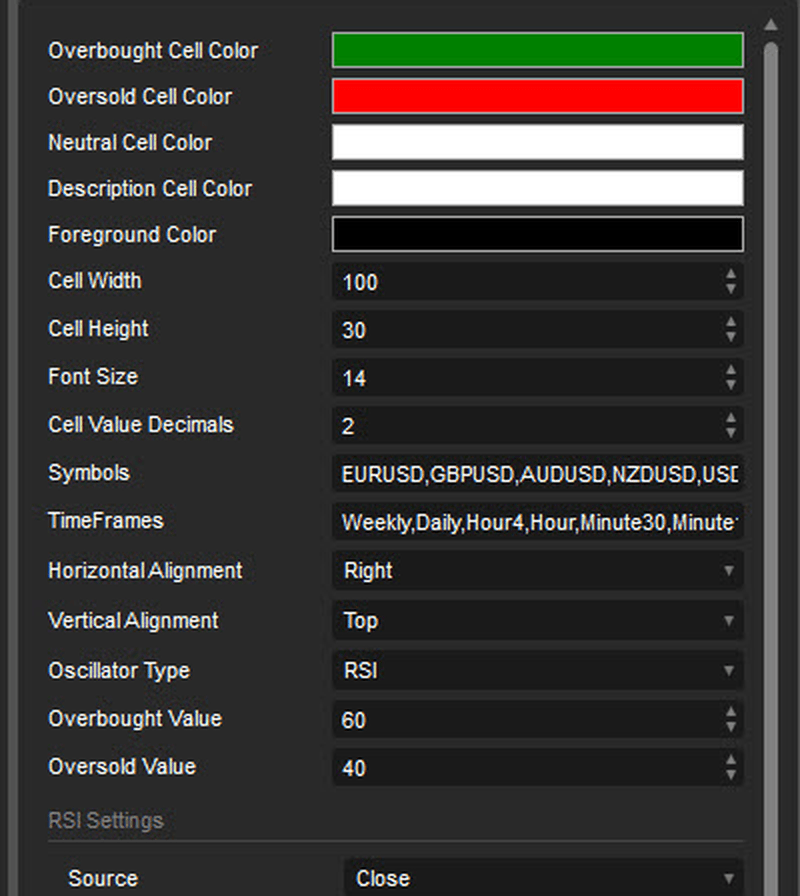The image size is (800, 896).
Task: Click the Oversold Cell Color label
Action: 140,96
